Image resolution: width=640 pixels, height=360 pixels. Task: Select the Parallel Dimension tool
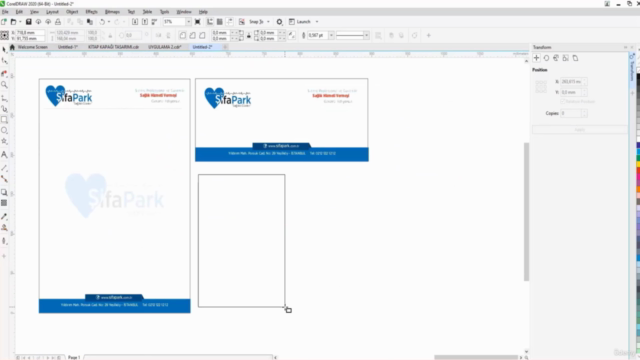coord(4,168)
